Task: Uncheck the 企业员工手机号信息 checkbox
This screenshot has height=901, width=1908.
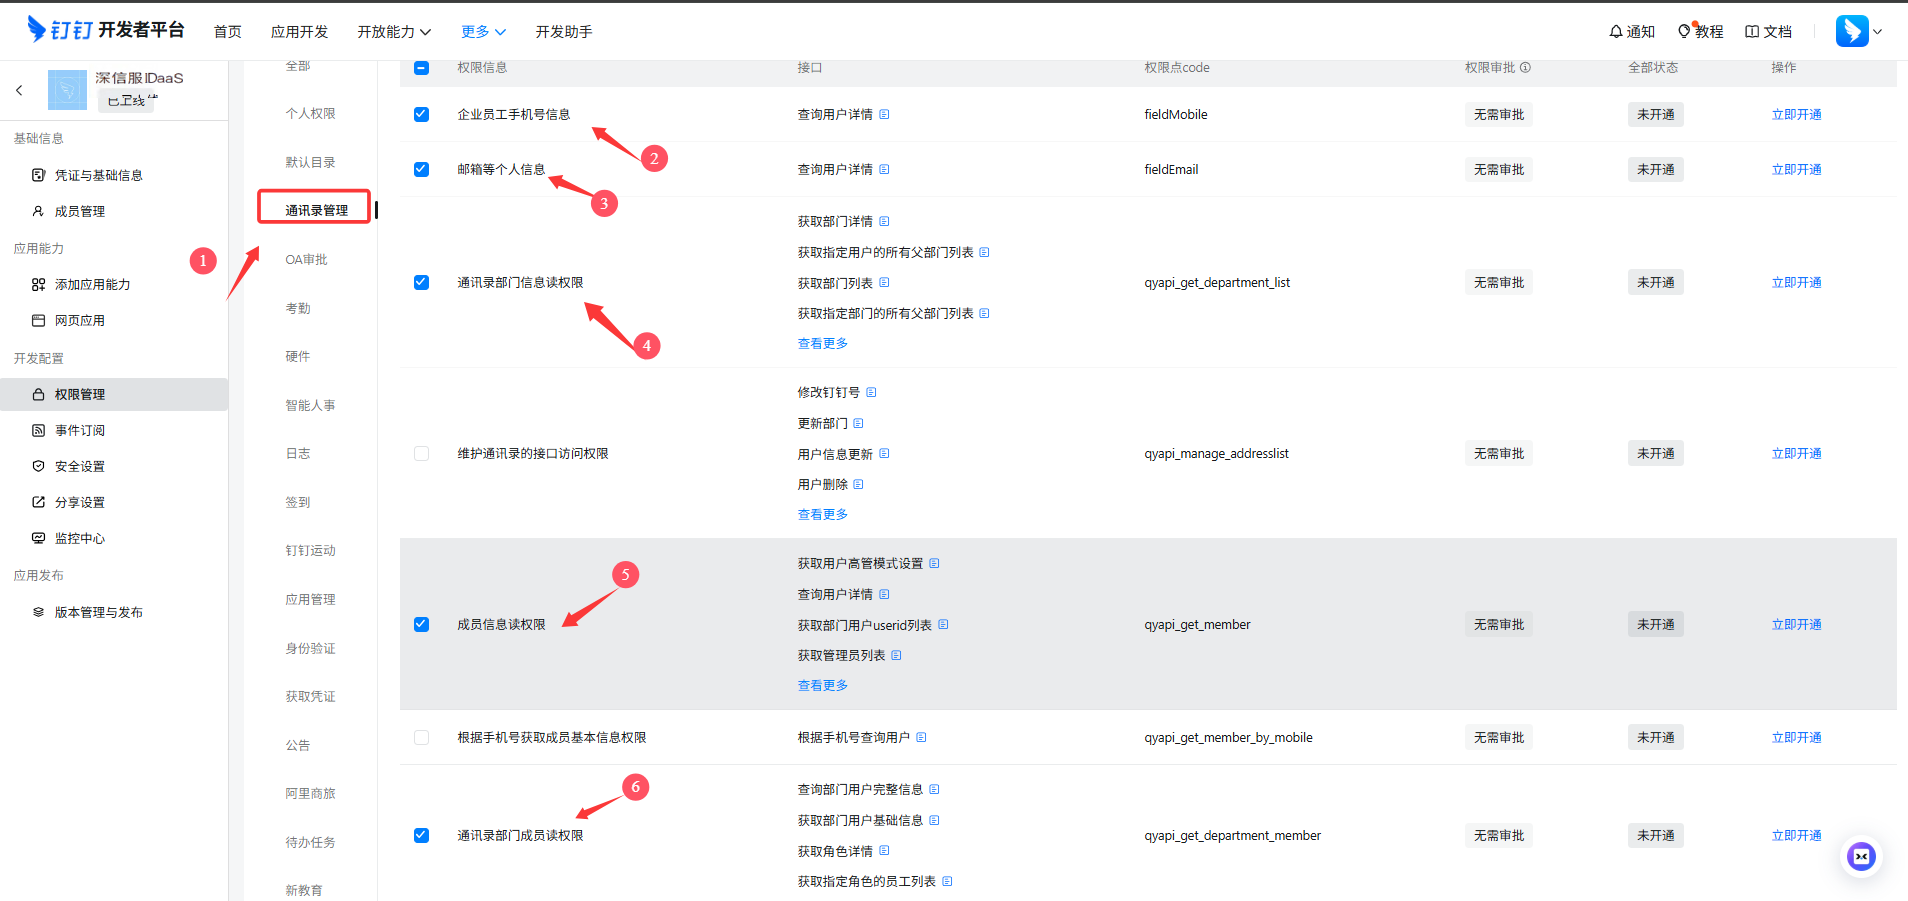Action: click(421, 115)
